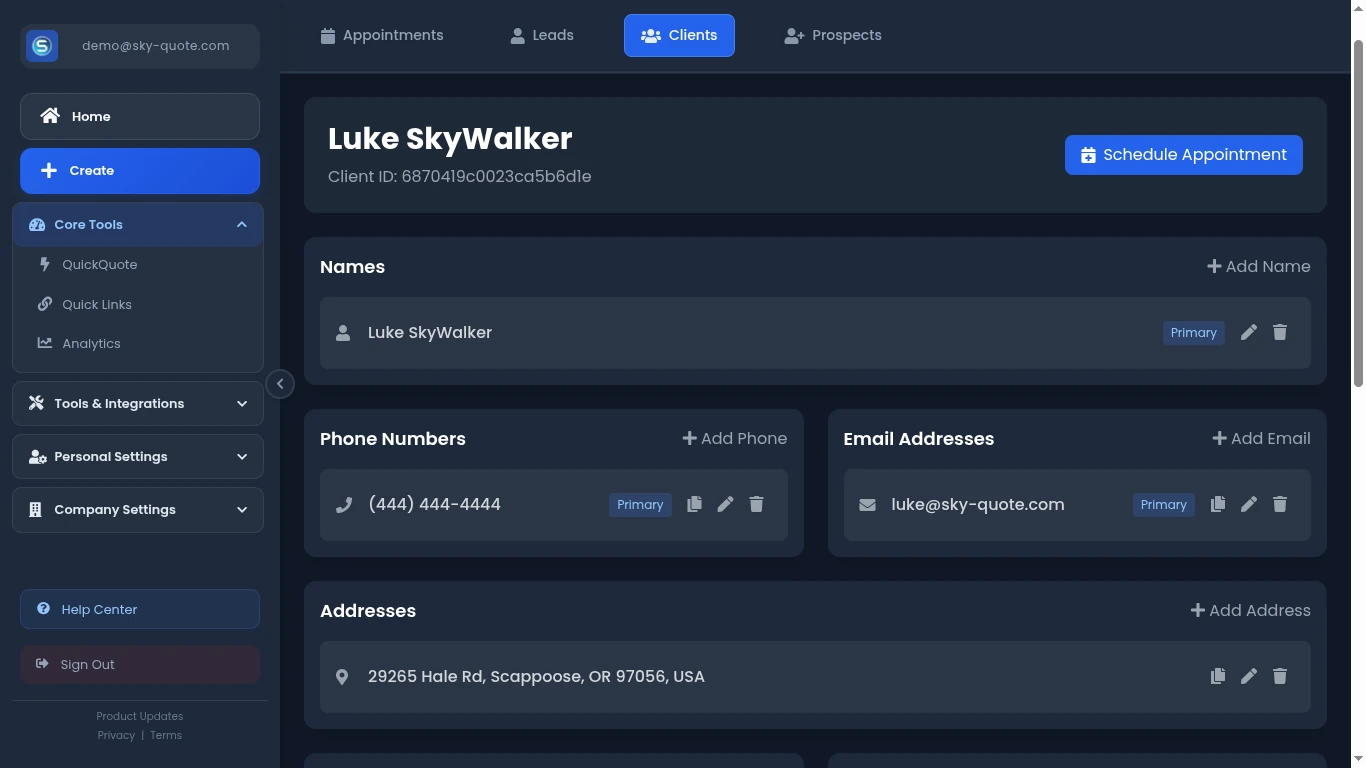Open the Prospects tab

[x=832, y=35]
